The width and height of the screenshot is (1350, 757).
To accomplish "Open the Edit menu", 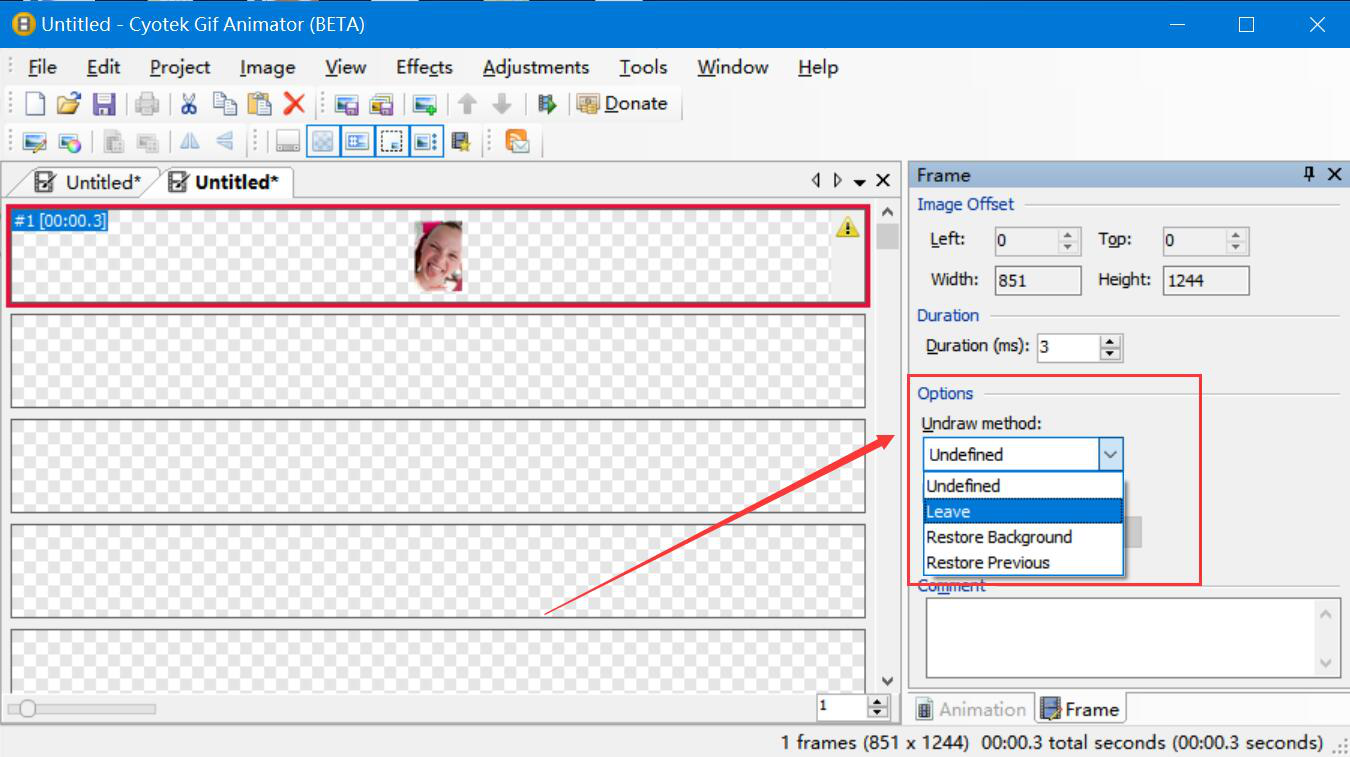I will point(103,67).
